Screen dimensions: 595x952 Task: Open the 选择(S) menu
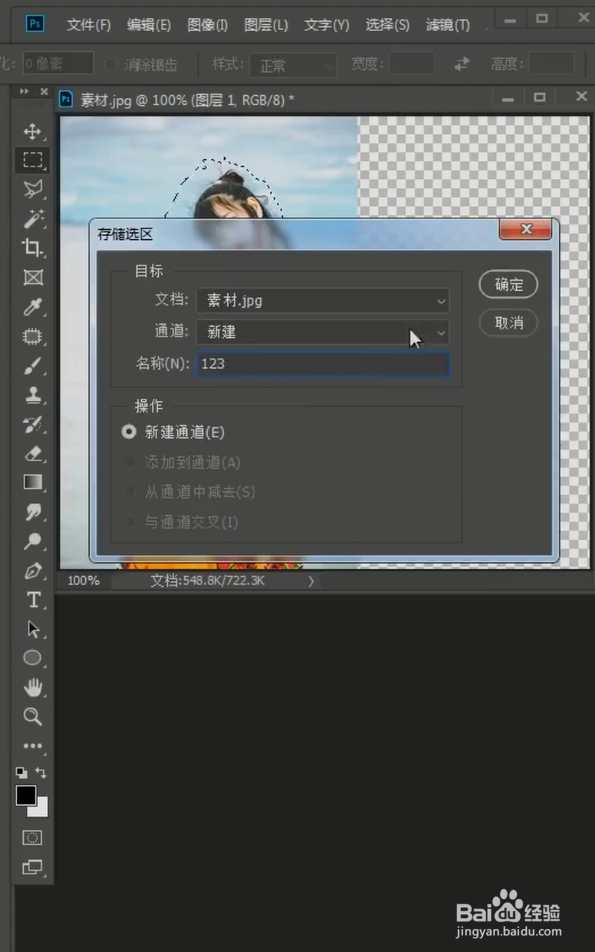pyautogui.click(x=387, y=25)
